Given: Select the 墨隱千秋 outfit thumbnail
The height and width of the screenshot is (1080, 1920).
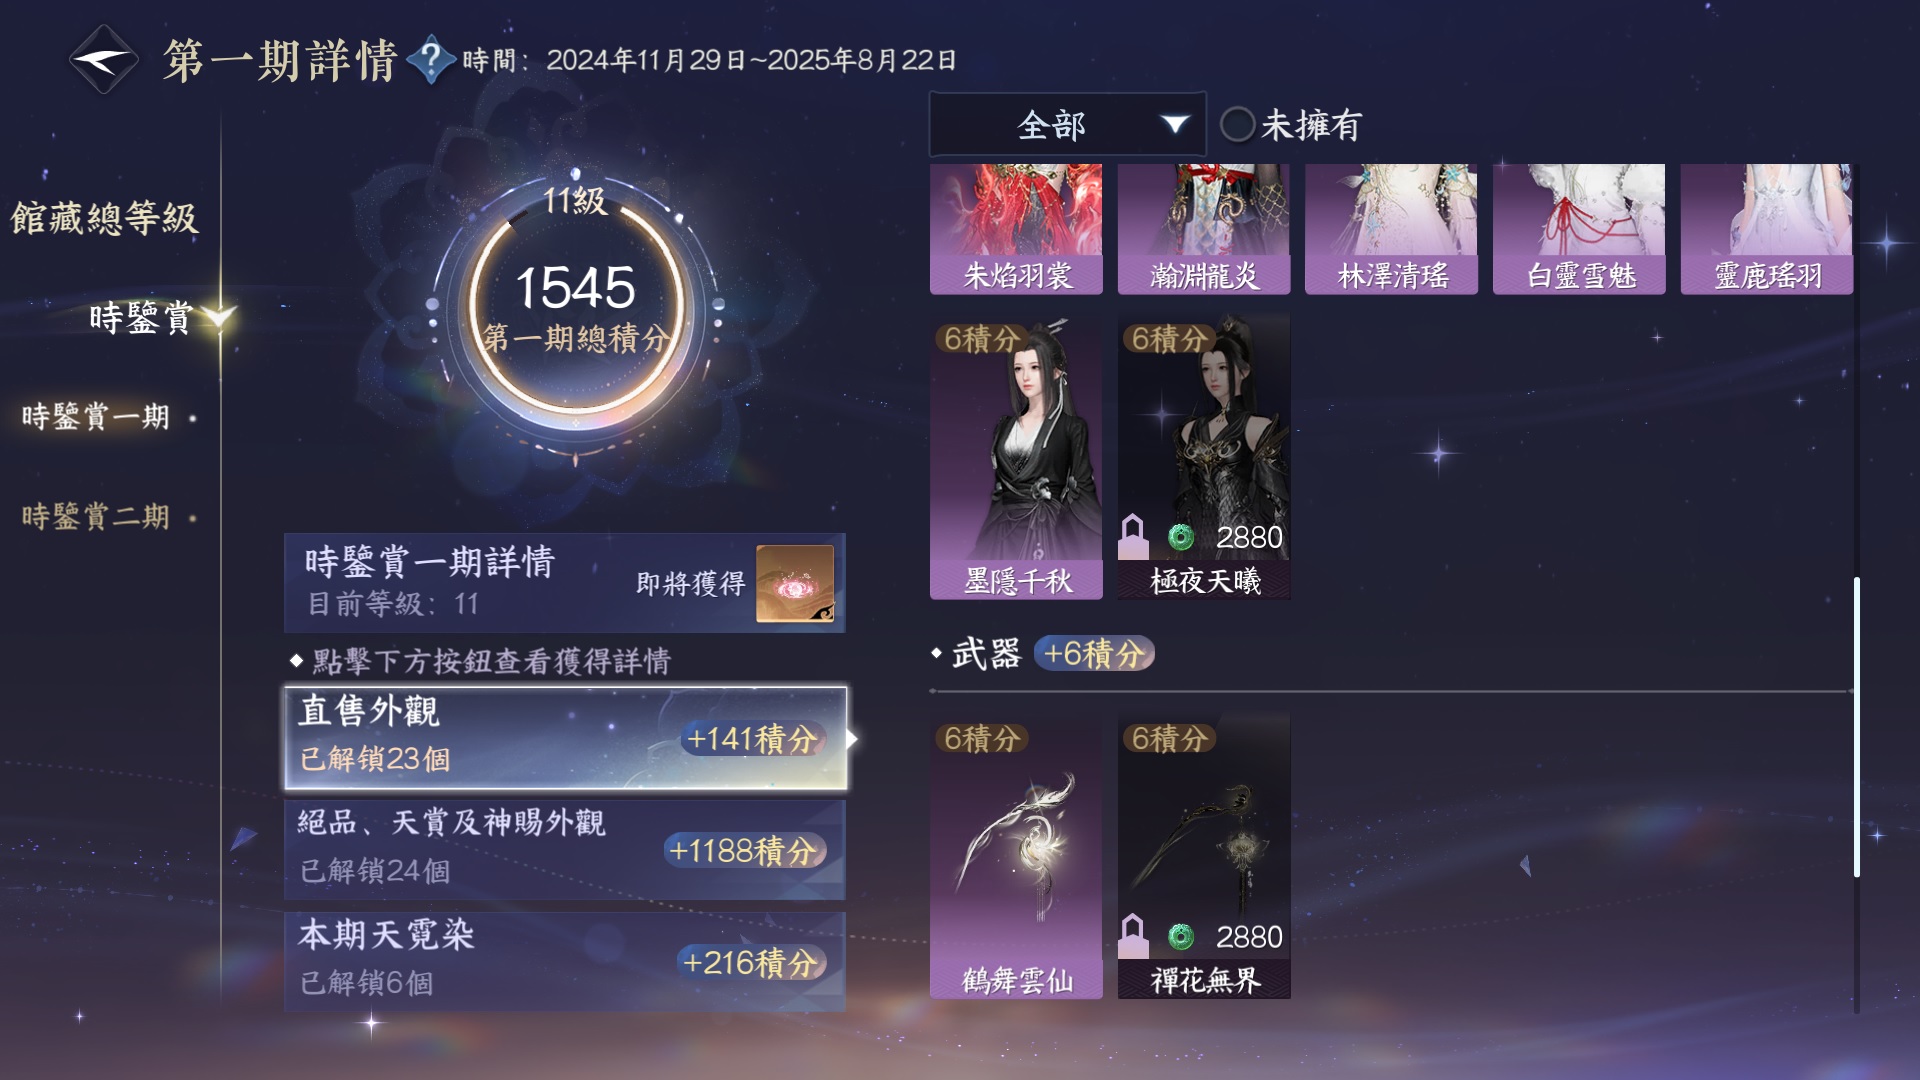Looking at the screenshot, I should [1016, 457].
